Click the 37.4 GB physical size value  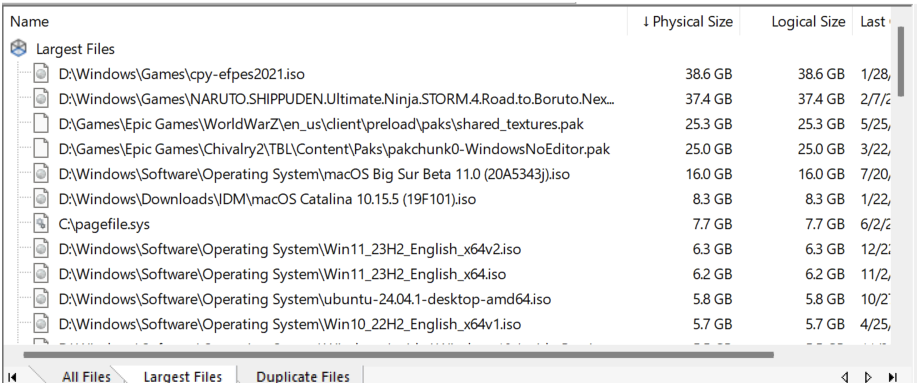click(709, 99)
